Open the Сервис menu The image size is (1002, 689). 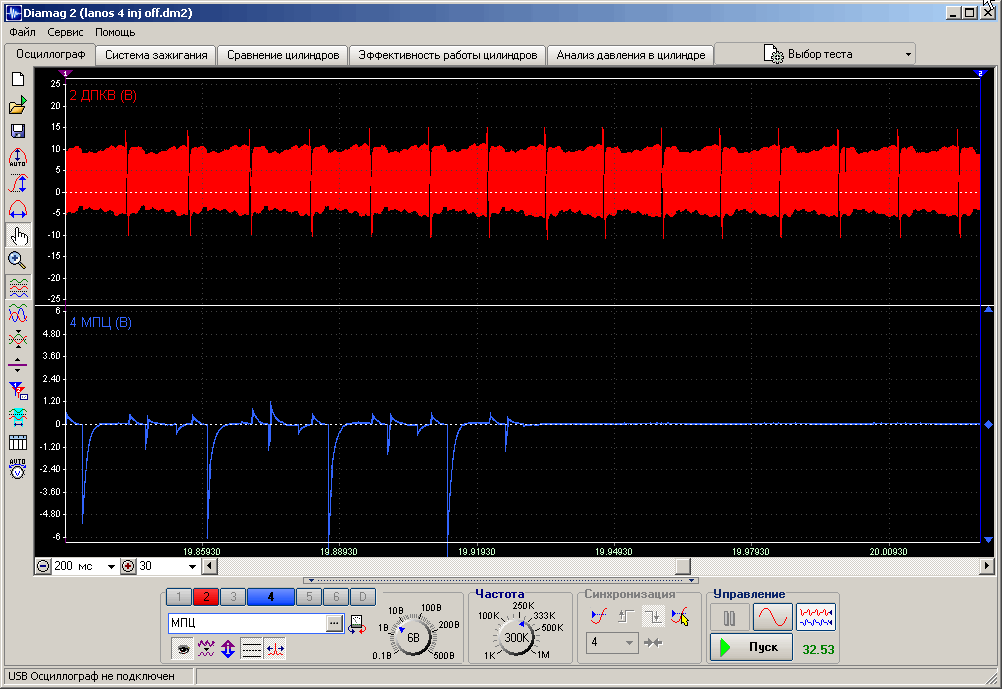coord(65,32)
